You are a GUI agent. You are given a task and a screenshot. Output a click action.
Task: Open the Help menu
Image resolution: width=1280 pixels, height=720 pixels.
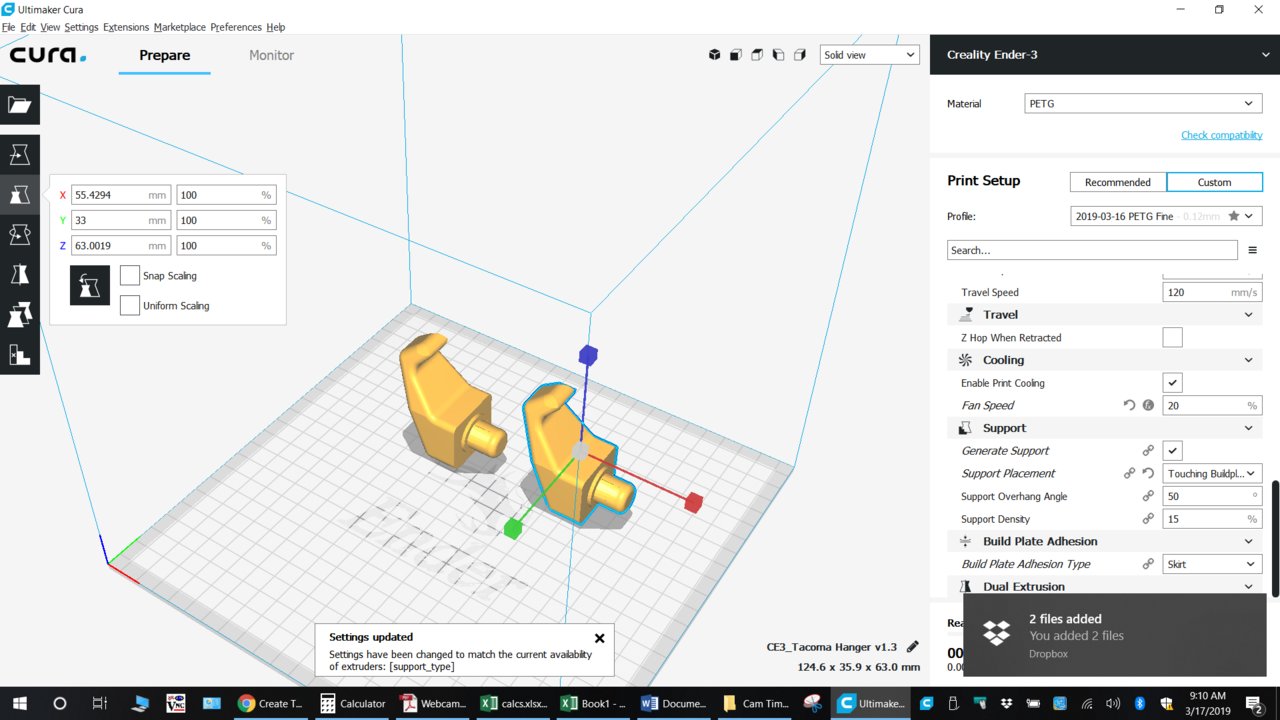[276, 27]
